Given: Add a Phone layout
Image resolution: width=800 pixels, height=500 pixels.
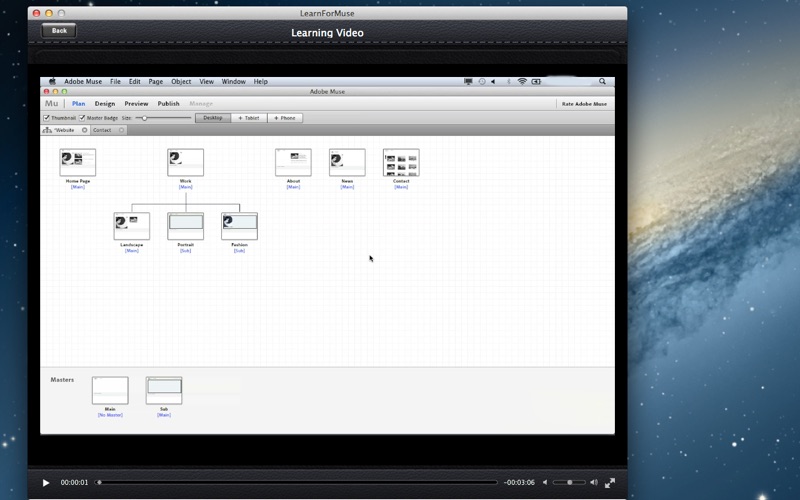Looking at the screenshot, I should (x=285, y=118).
